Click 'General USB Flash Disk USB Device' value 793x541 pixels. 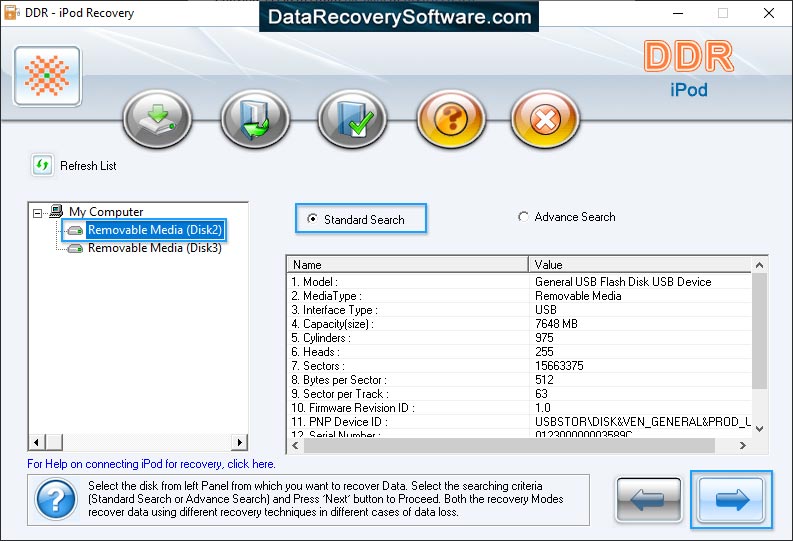point(623,282)
